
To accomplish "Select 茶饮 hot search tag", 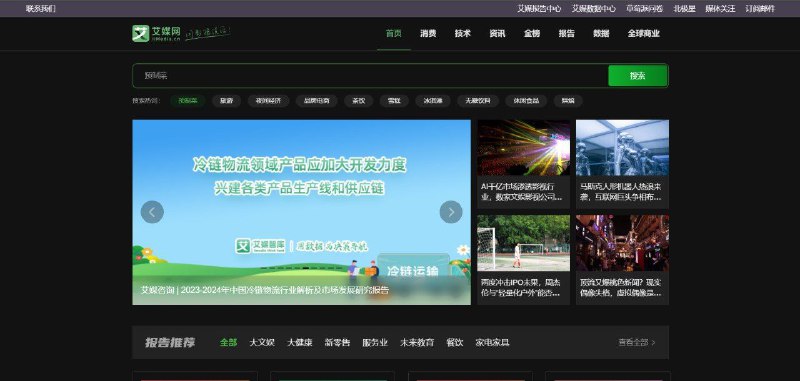I will point(359,101).
